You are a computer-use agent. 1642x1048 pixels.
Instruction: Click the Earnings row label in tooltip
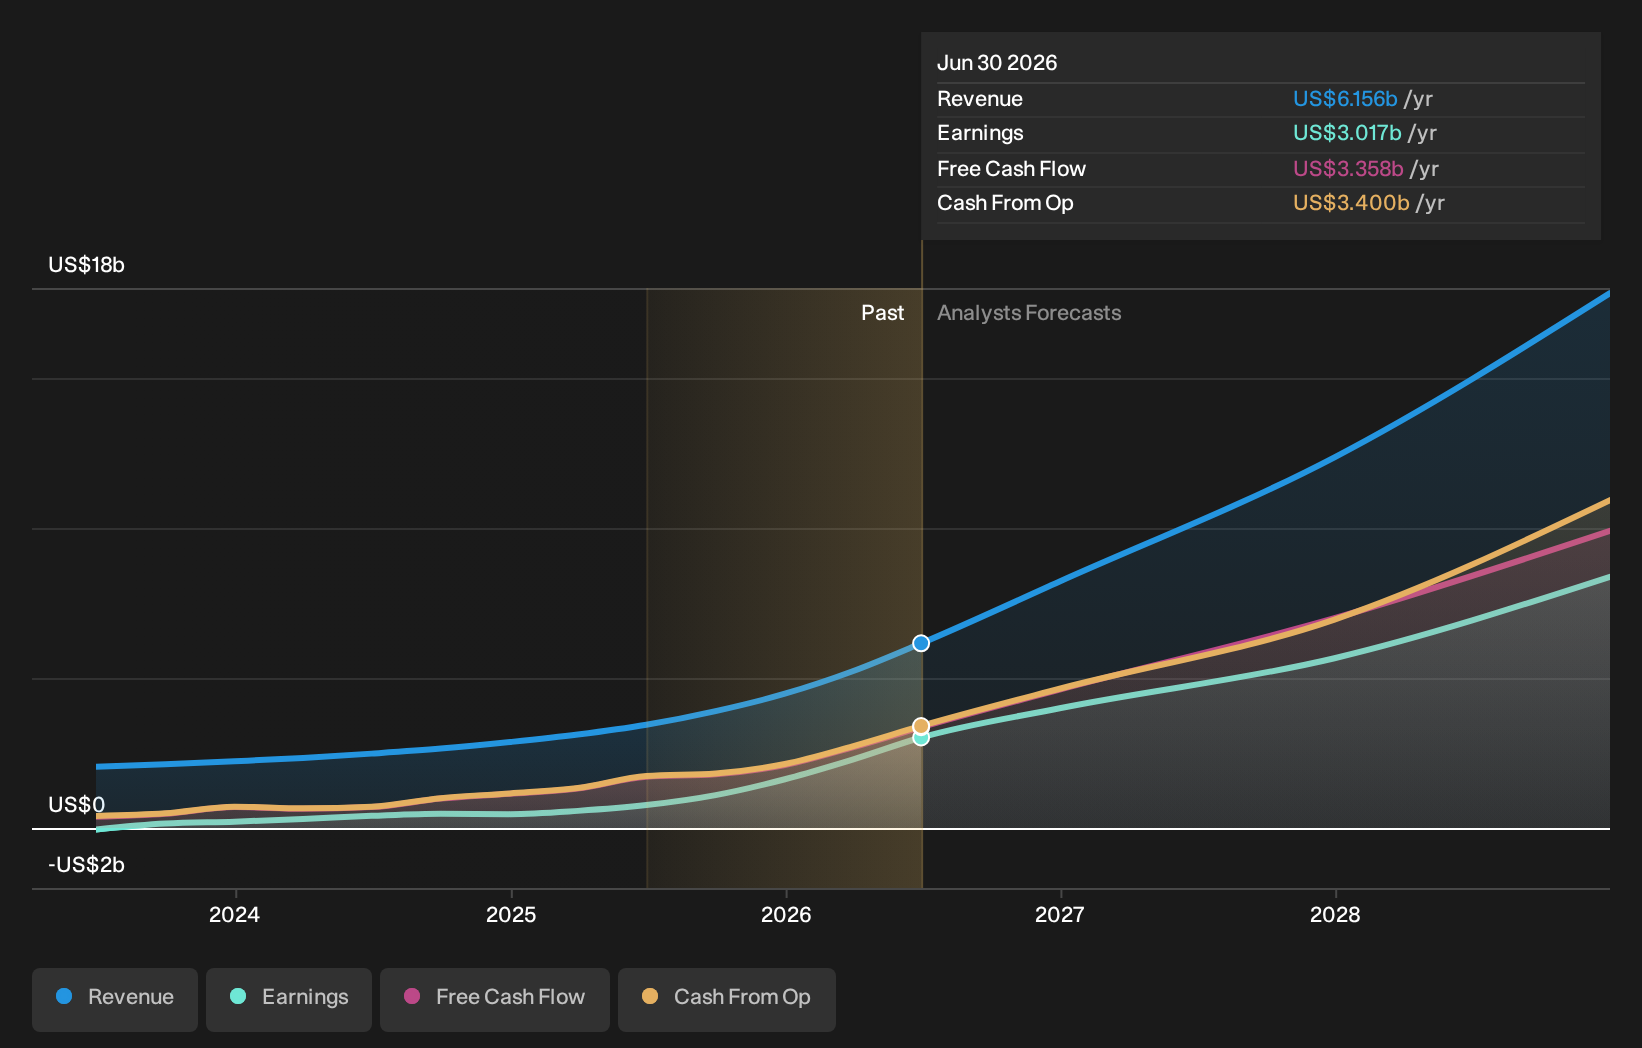[980, 133]
